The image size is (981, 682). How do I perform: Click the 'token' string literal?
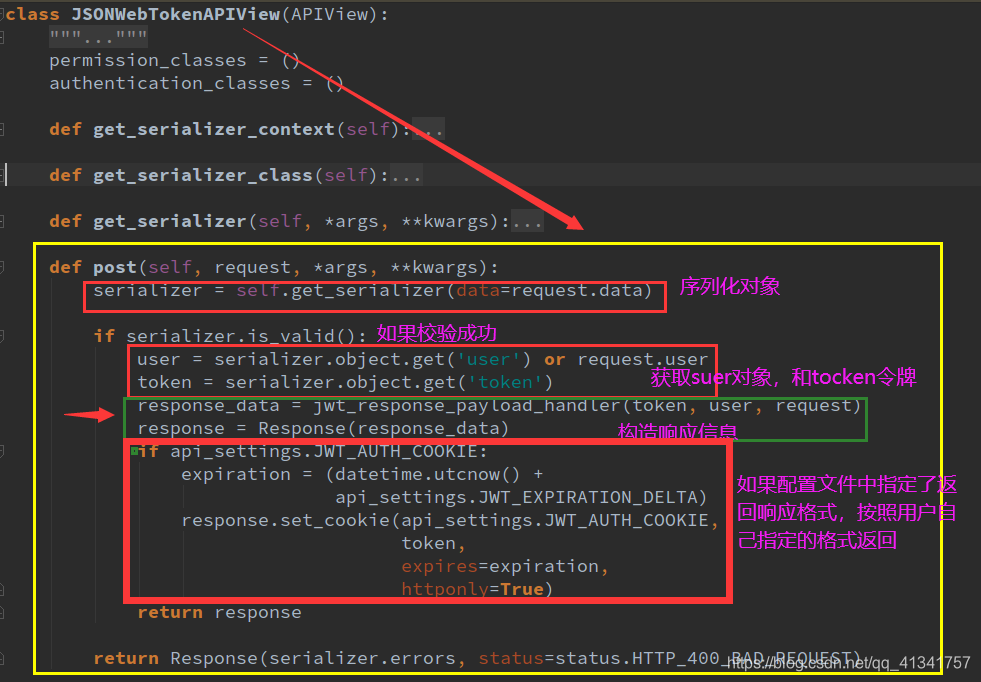[x=505, y=382]
